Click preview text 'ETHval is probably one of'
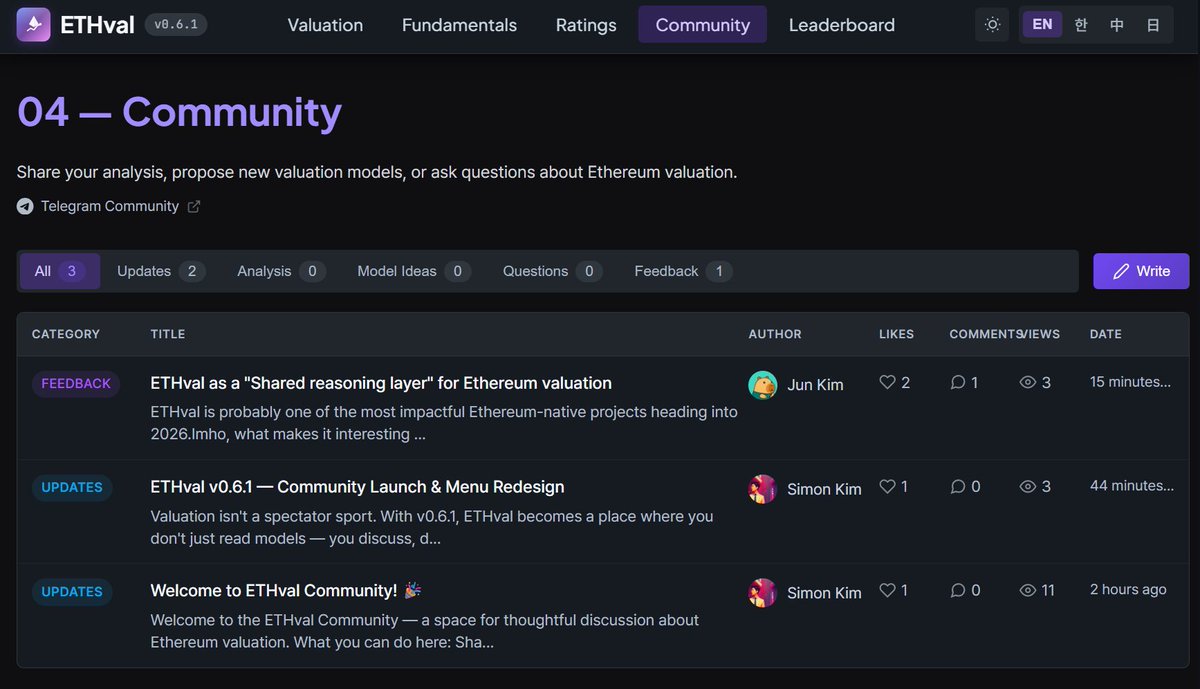This screenshot has width=1200, height=689. point(444,423)
